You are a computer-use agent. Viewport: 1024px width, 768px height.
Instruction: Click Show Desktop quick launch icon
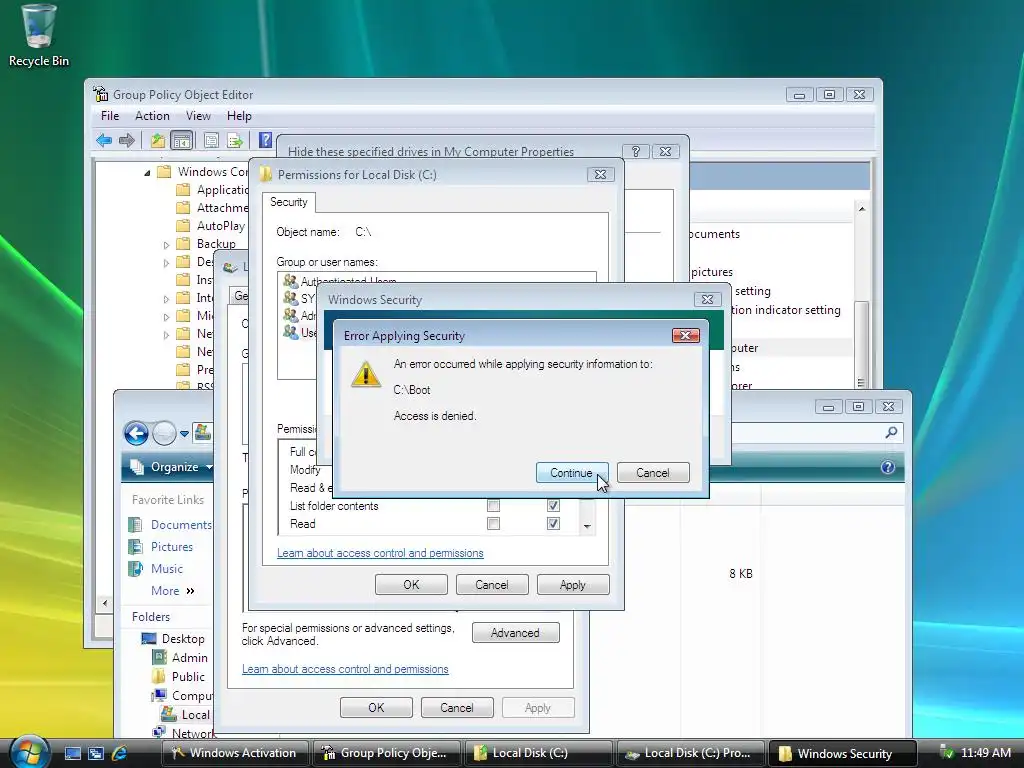[72, 753]
